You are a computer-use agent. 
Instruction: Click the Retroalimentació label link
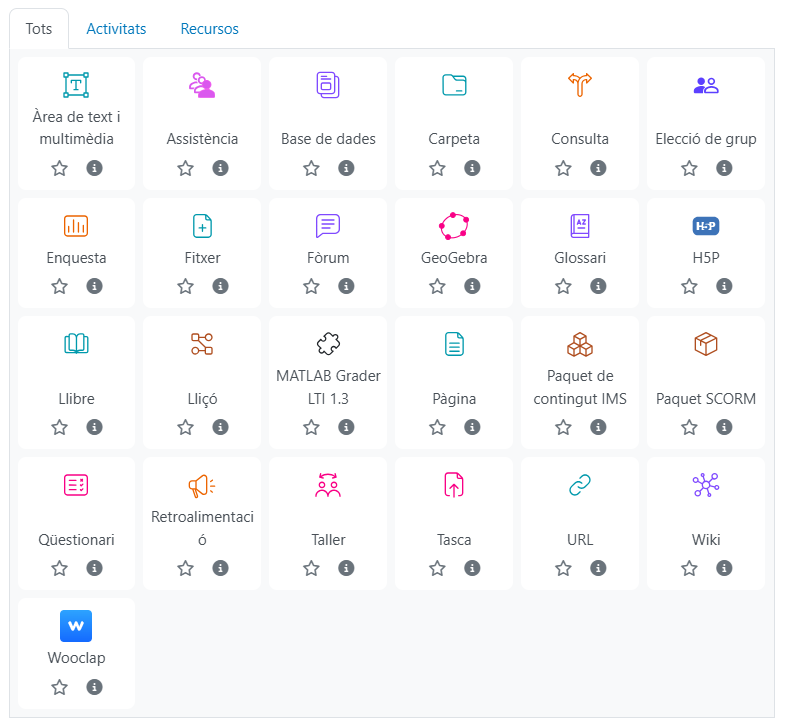click(x=202, y=528)
